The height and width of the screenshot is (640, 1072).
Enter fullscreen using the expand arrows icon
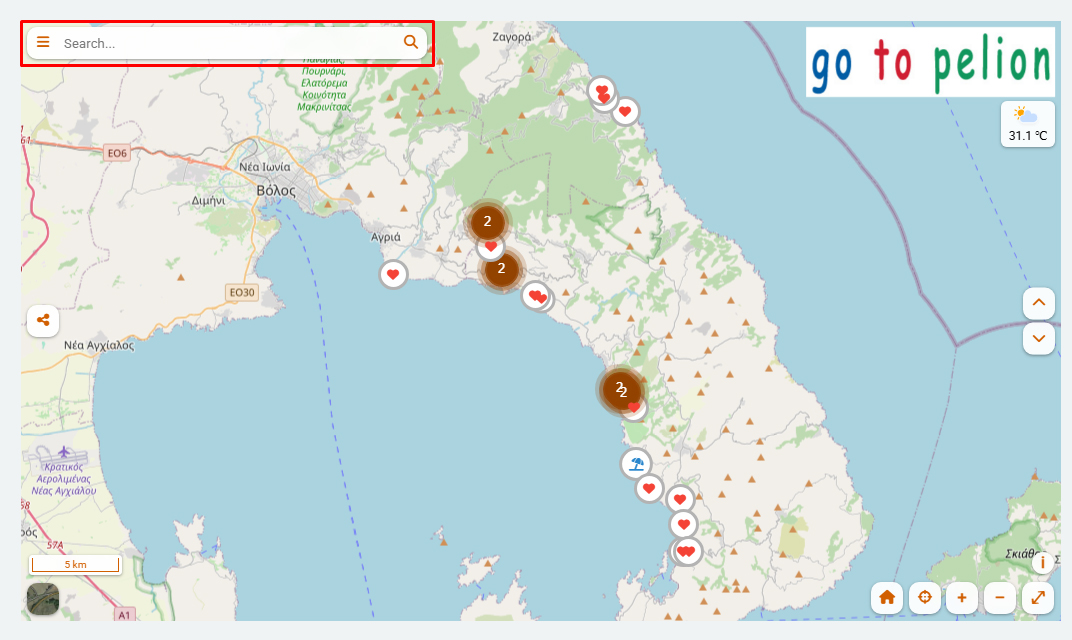click(x=1038, y=598)
